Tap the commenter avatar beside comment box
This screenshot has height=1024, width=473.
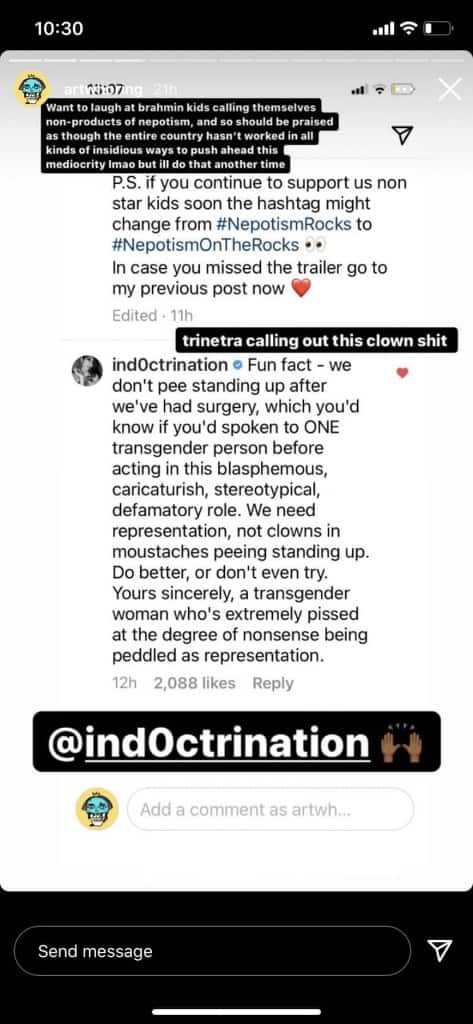tap(97, 808)
